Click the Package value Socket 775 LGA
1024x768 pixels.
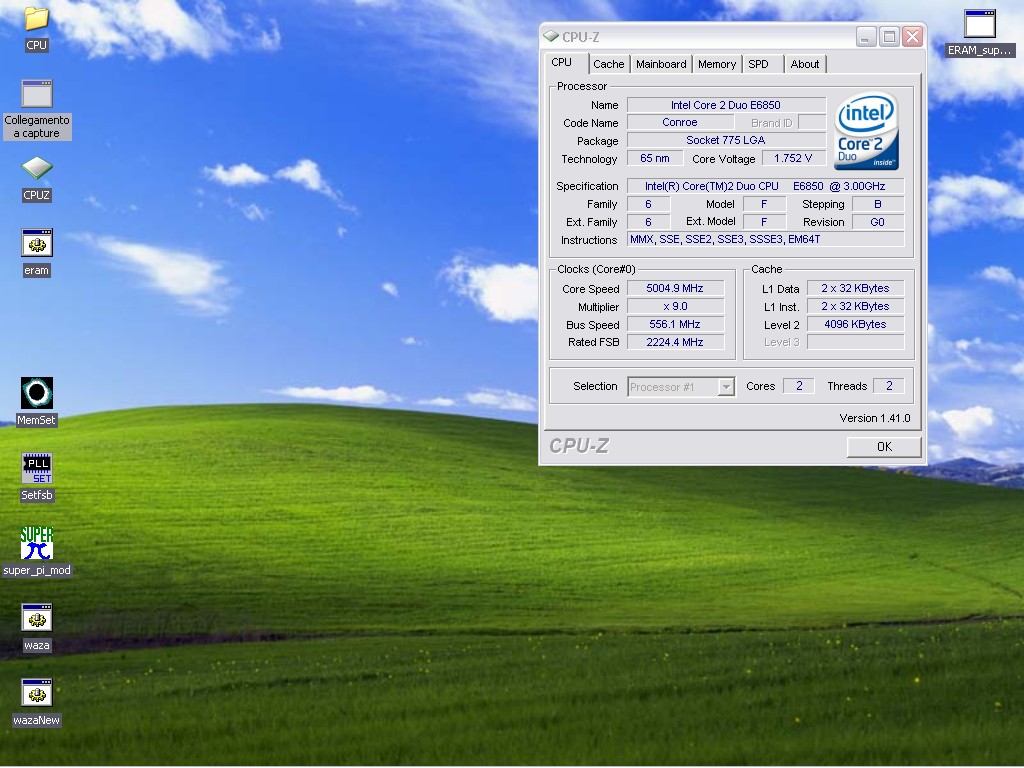click(x=726, y=140)
